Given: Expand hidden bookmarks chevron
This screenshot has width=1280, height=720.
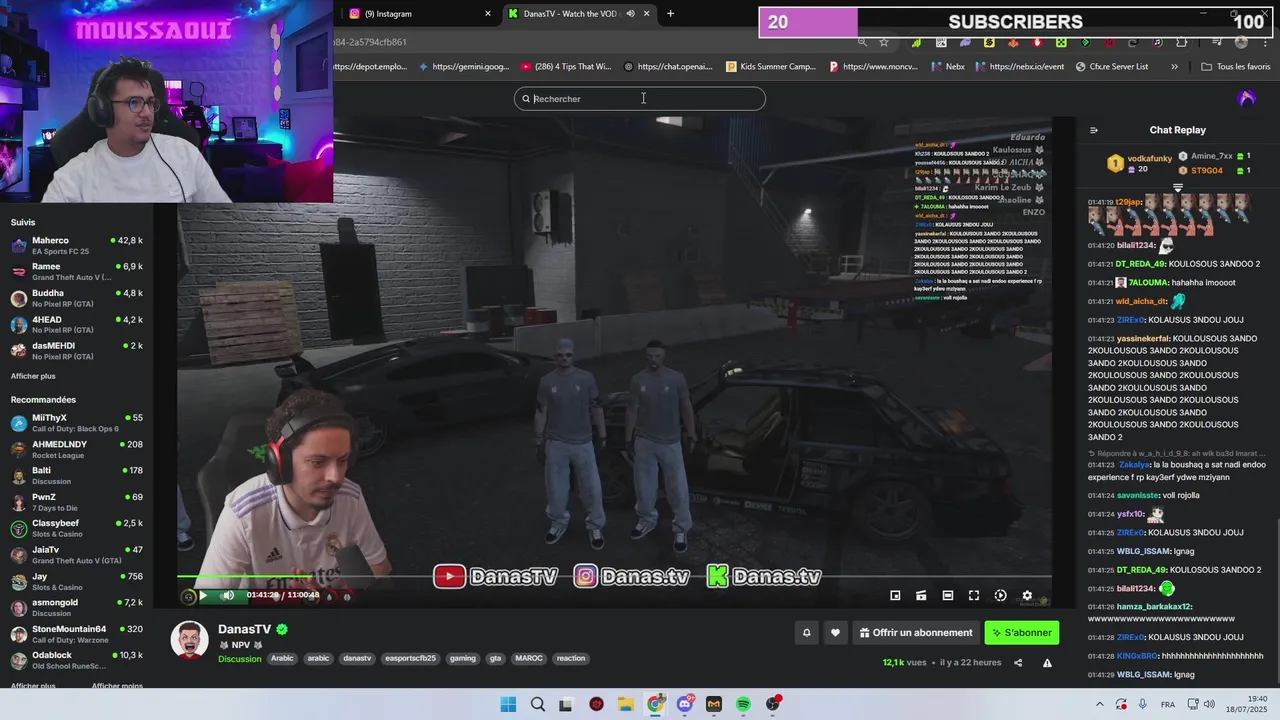Looking at the screenshot, I should pos(1174,67).
